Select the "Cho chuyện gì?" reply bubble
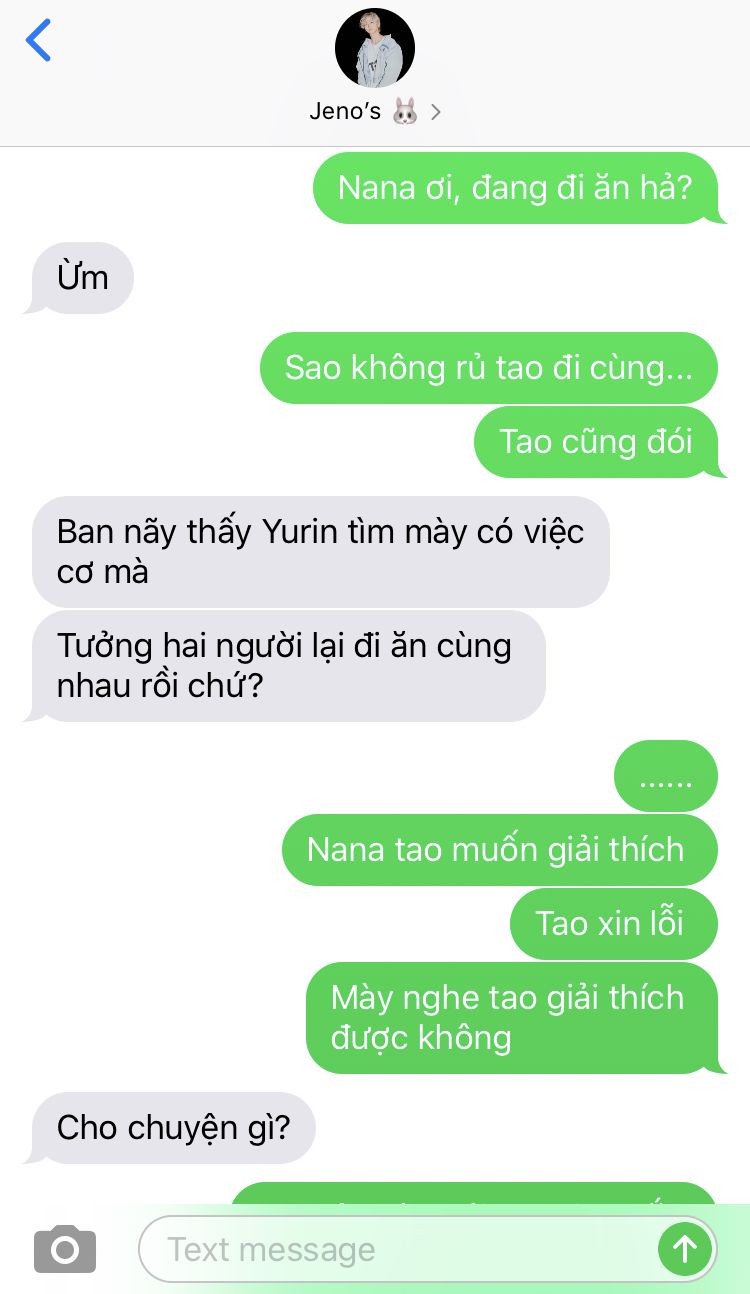The width and height of the screenshot is (750, 1294). pos(172,1128)
